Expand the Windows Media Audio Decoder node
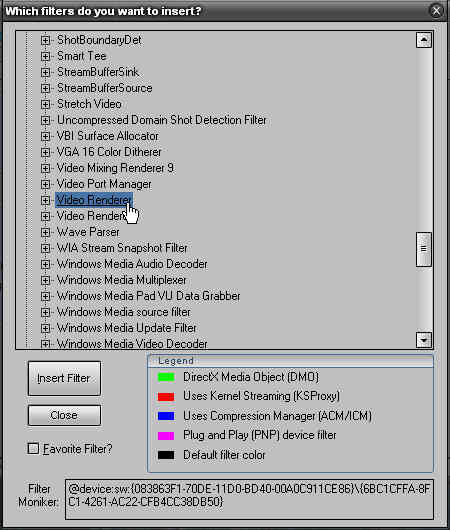Viewport: 450px width, 530px height. tap(45, 264)
